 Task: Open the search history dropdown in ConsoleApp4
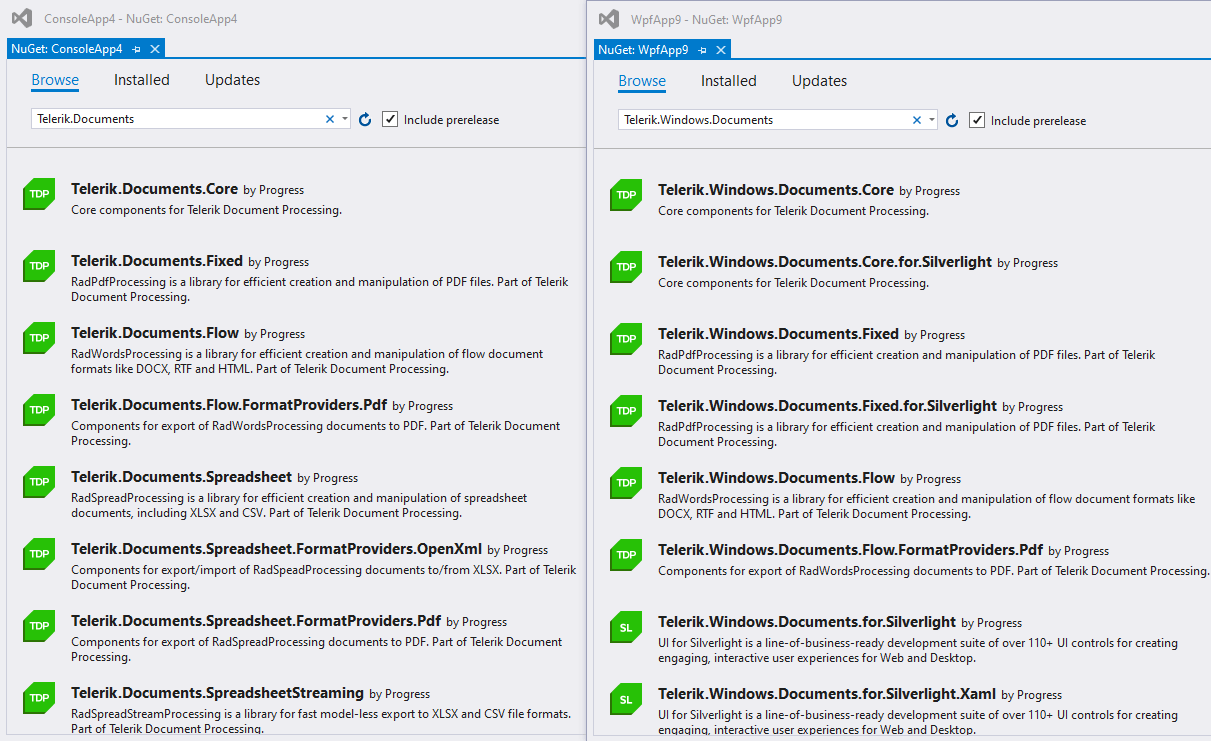344,119
